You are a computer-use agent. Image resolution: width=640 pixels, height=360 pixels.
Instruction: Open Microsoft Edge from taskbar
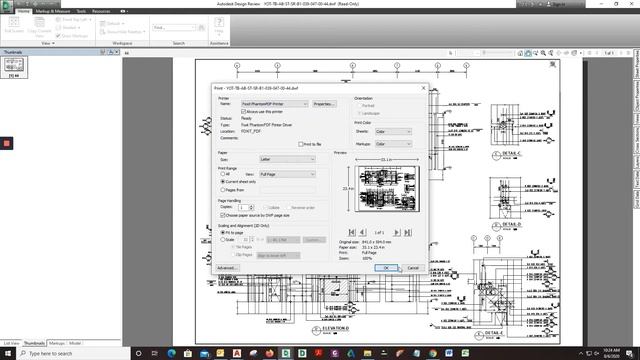point(171,353)
